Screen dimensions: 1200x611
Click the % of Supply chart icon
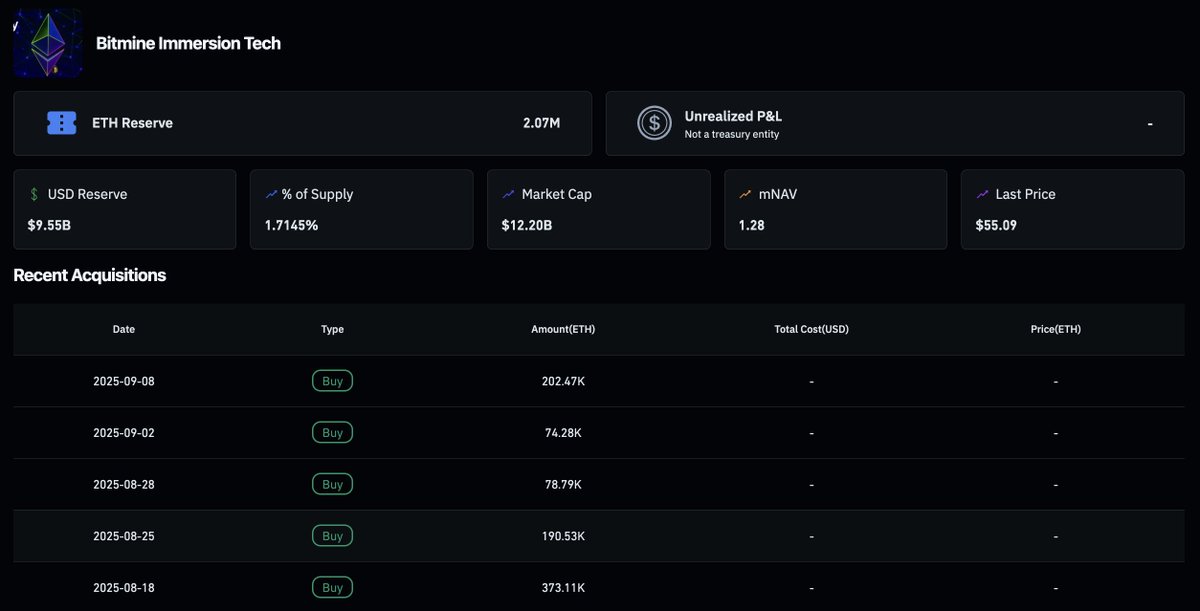click(x=271, y=193)
